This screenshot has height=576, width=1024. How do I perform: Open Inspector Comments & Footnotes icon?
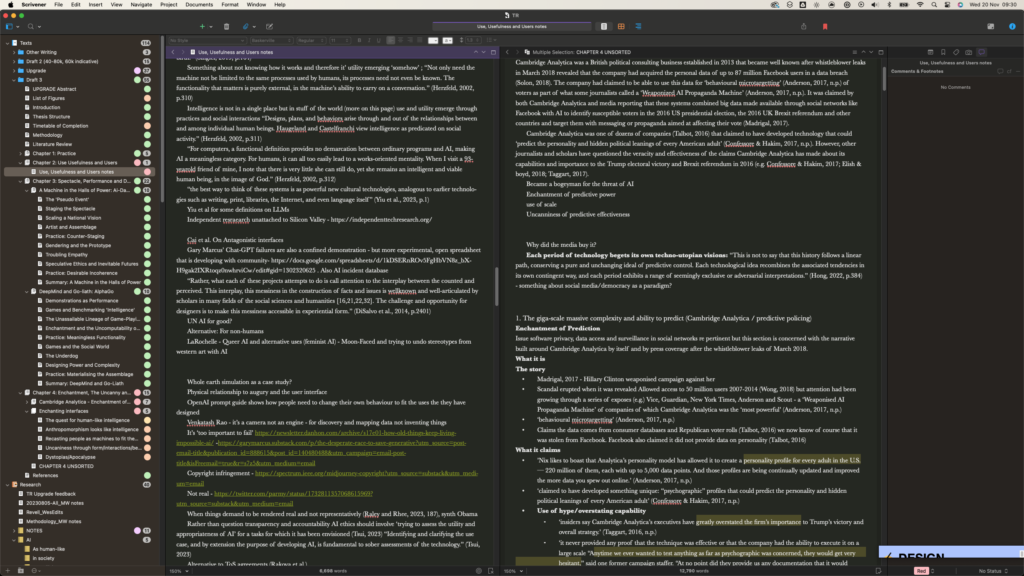point(982,52)
